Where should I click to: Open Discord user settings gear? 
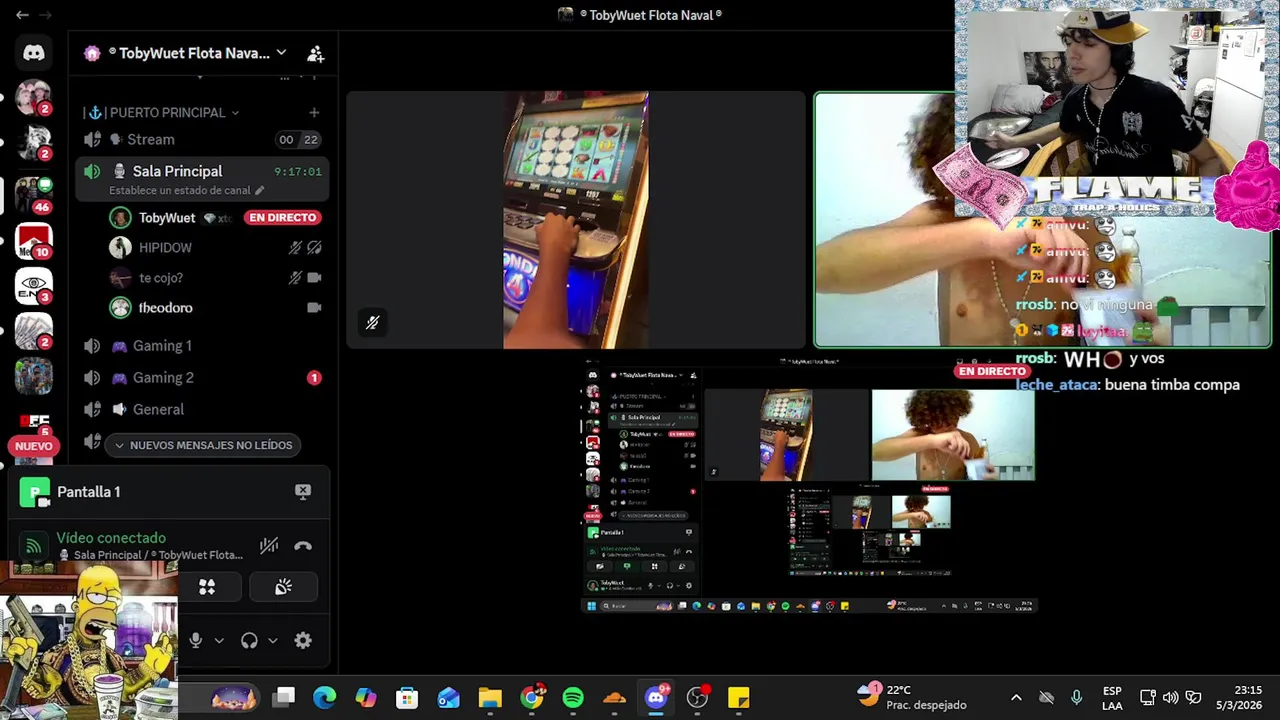[303, 641]
